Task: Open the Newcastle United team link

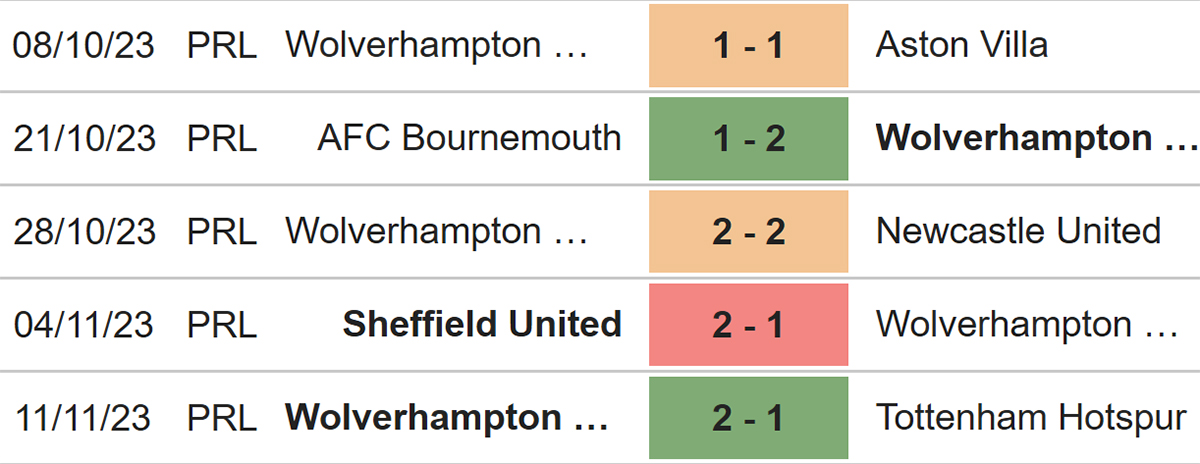Action: coord(1019,231)
